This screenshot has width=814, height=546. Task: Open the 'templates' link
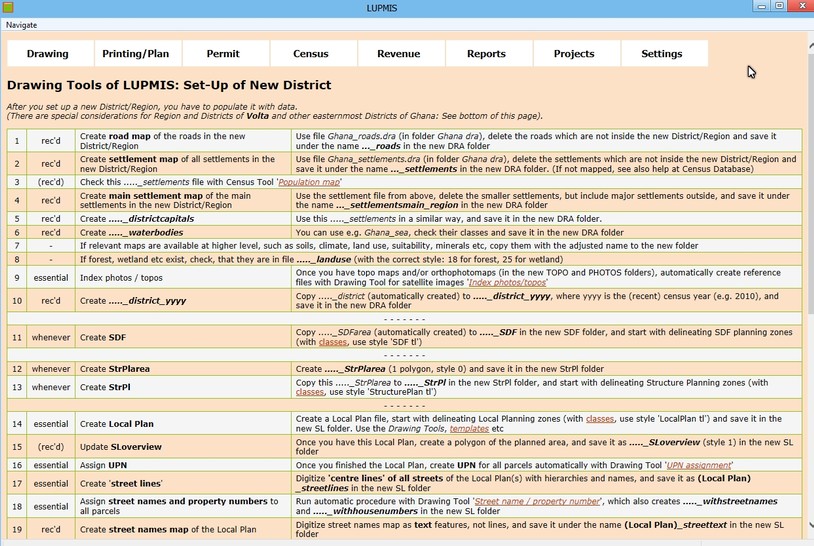pyautogui.click(x=469, y=429)
